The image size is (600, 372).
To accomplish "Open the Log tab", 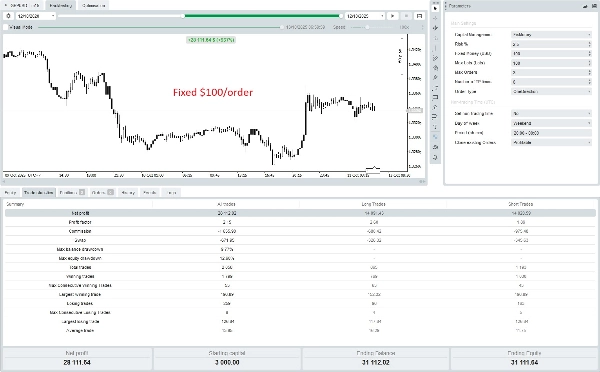I will tap(171, 193).
